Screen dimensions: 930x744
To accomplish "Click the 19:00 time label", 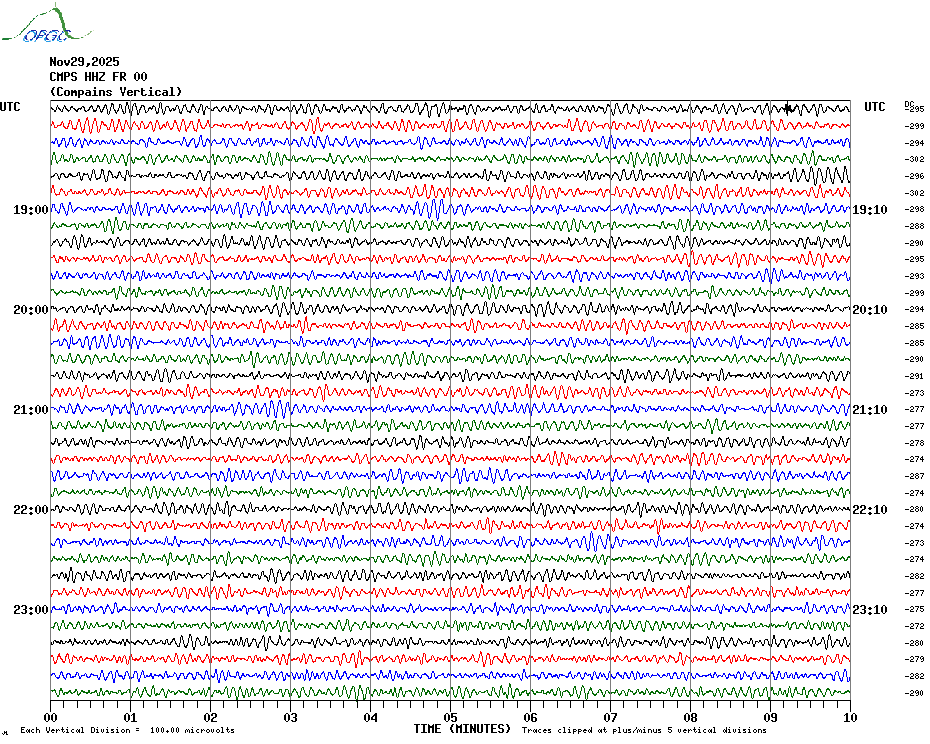I will click(x=31, y=210).
